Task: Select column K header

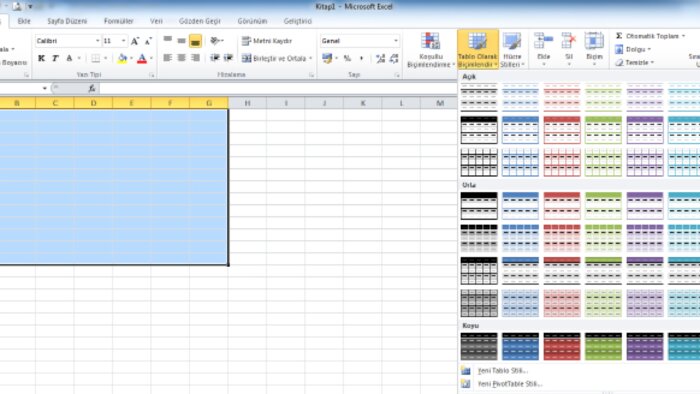Action: [x=362, y=103]
